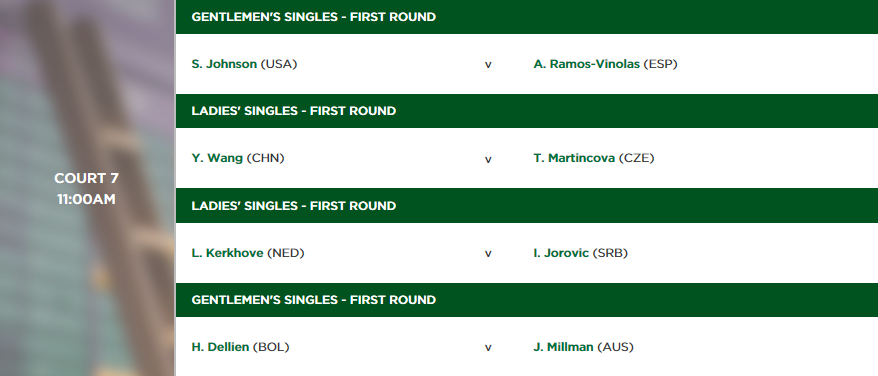Viewport: 878px width, 376px height.
Task: View J. Millman player page
Action: [x=563, y=347]
